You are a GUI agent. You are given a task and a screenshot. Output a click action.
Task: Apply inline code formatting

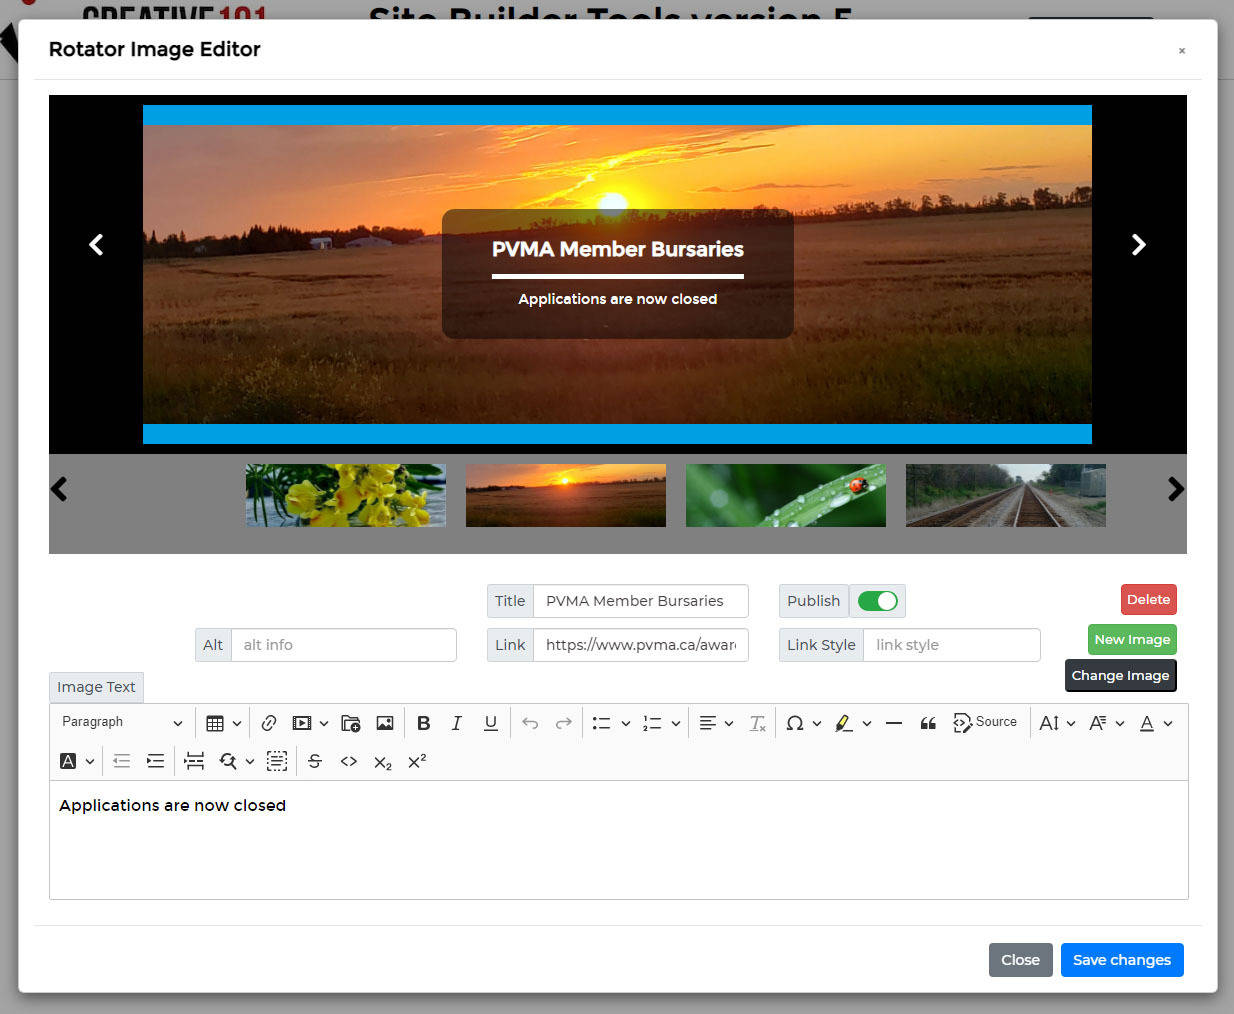[349, 761]
